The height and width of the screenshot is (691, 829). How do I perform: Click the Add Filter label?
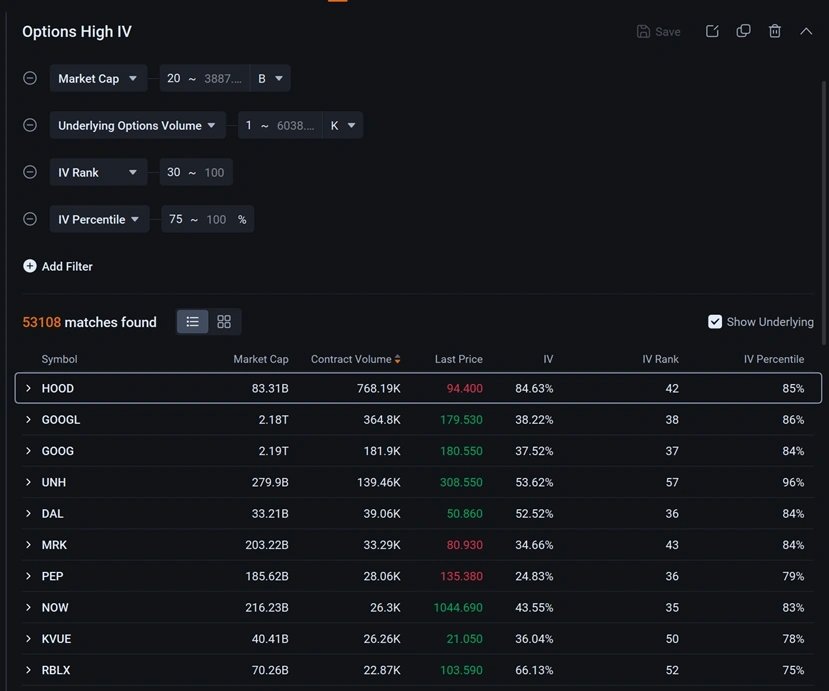point(67,266)
